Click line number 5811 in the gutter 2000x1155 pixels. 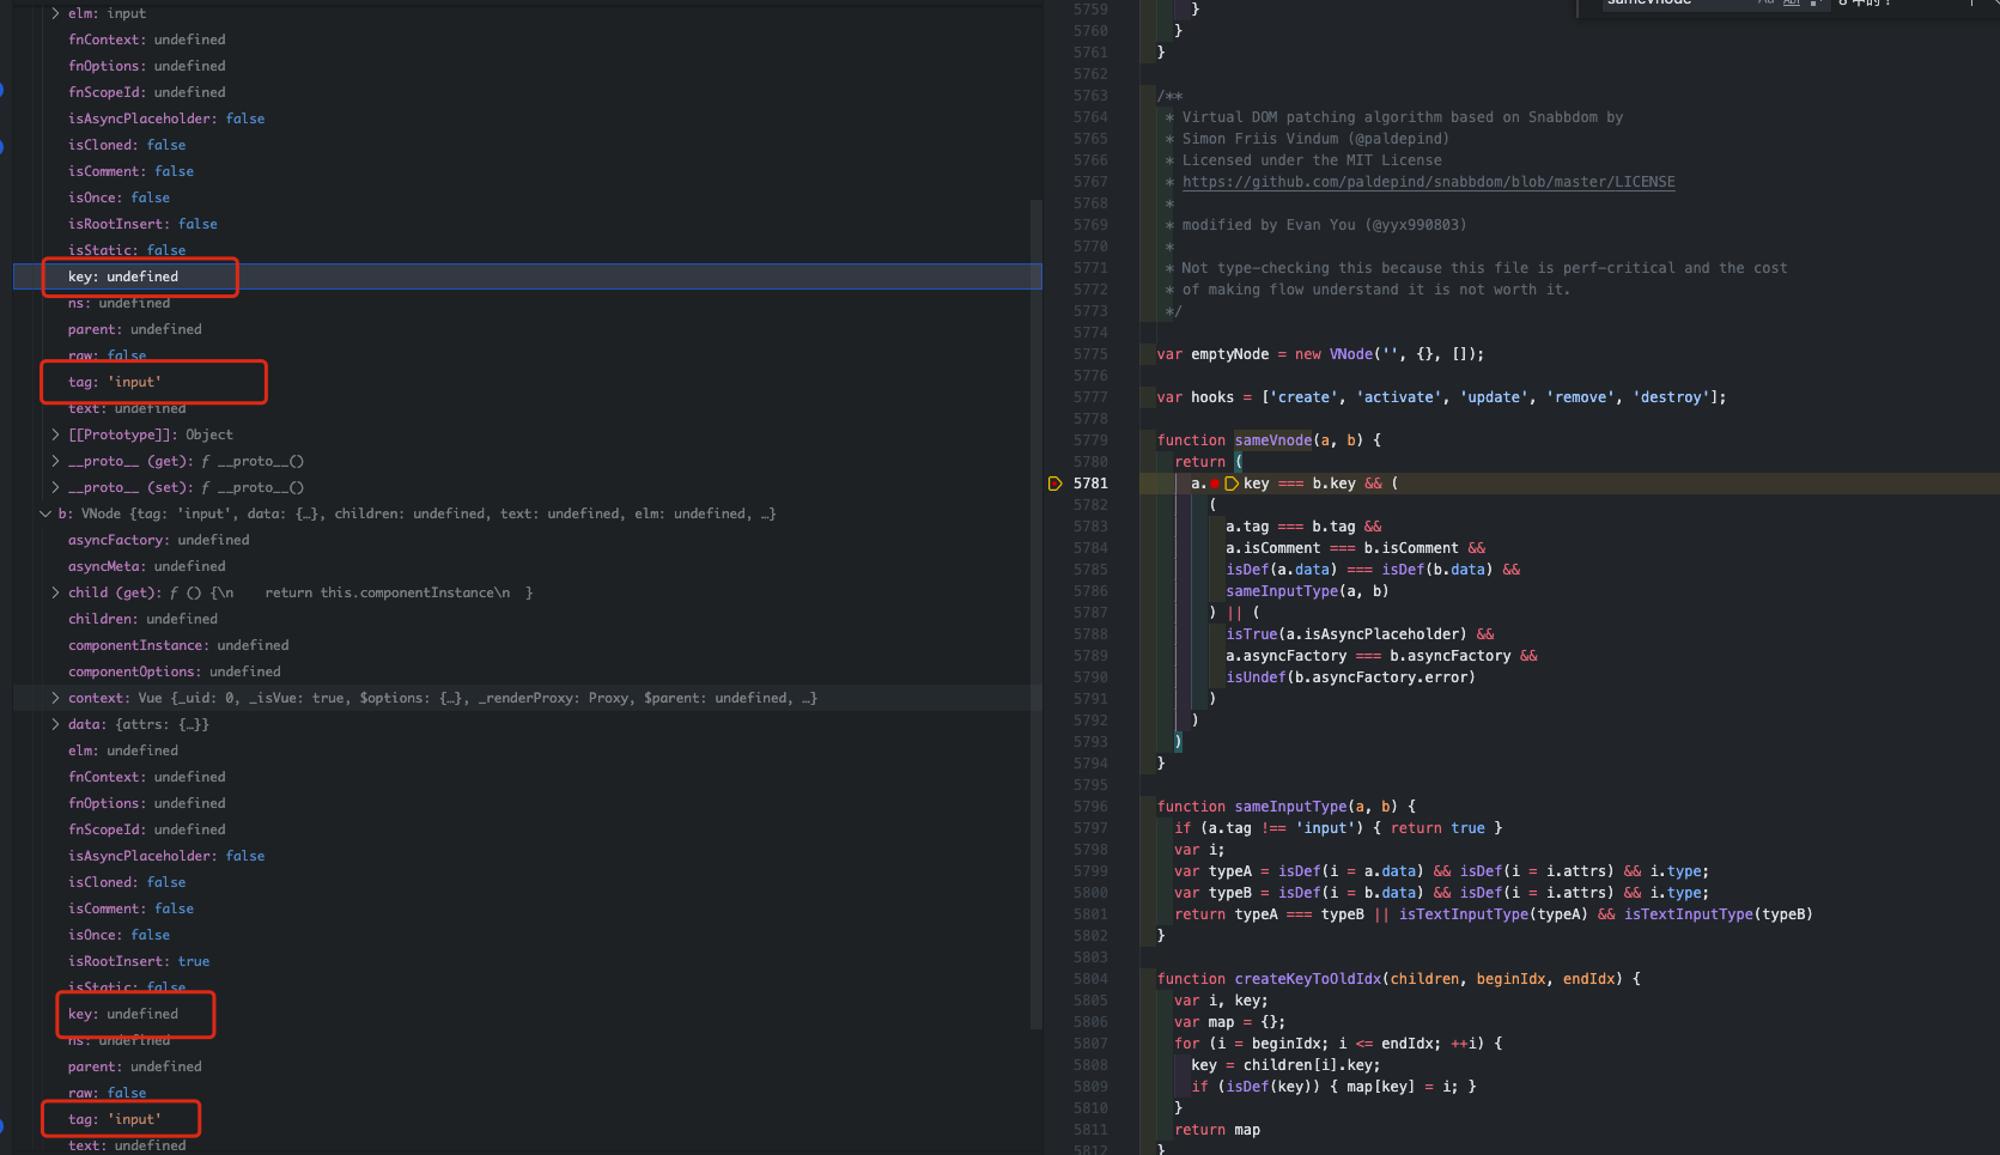(1090, 1130)
